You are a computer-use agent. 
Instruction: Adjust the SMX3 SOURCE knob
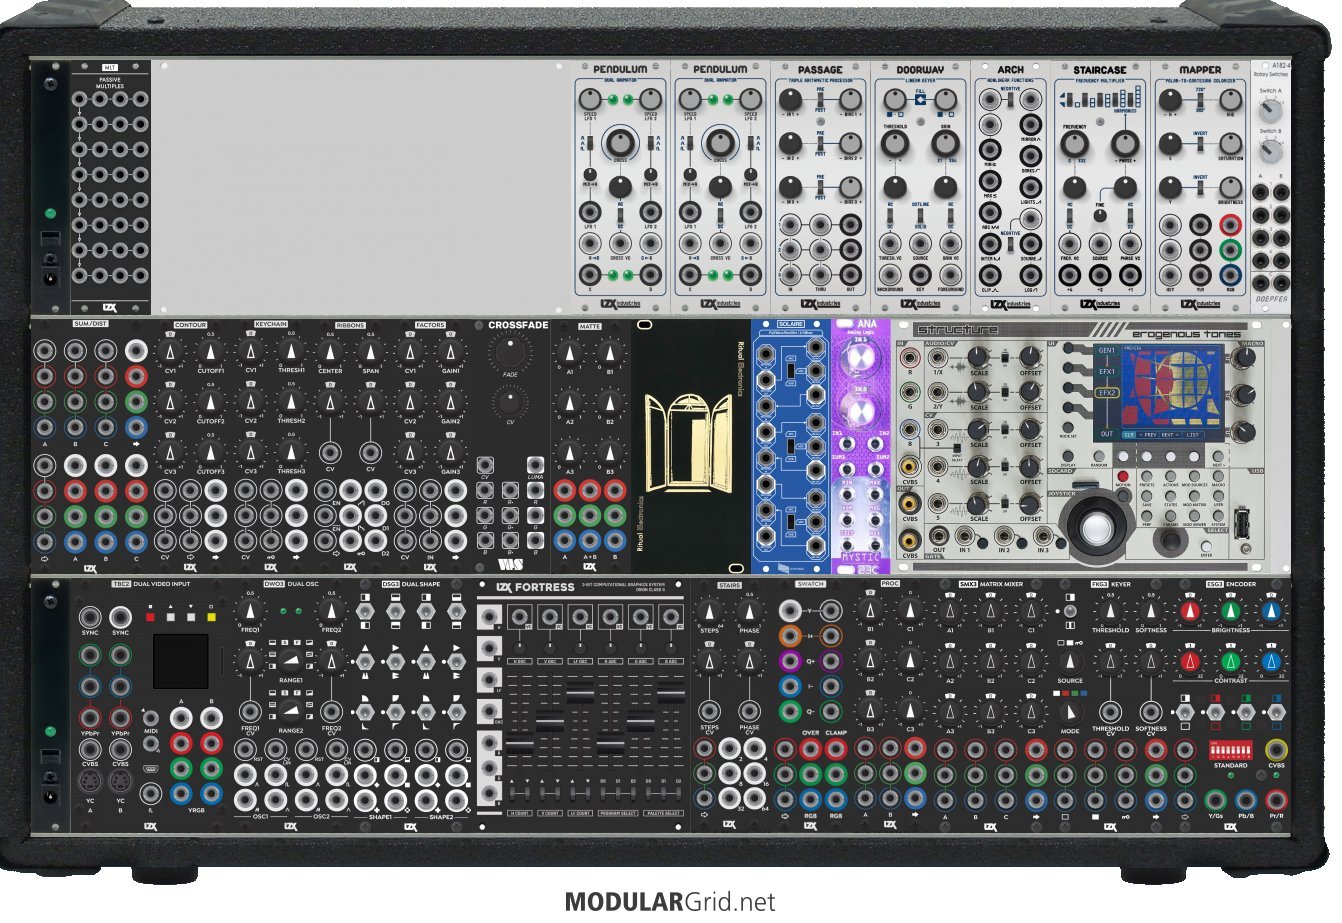[1070, 661]
